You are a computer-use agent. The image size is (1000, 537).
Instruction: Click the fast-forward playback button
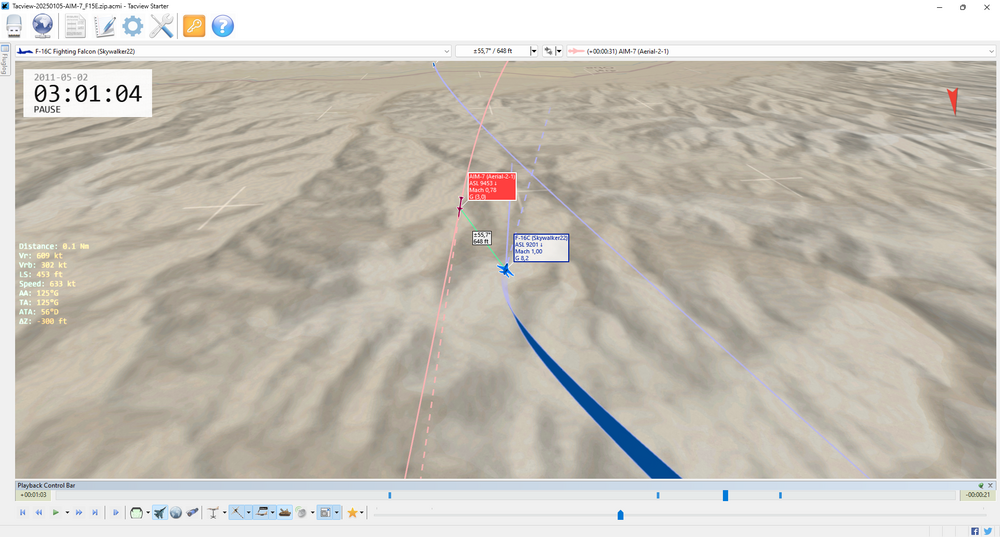(x=79, y=512)
